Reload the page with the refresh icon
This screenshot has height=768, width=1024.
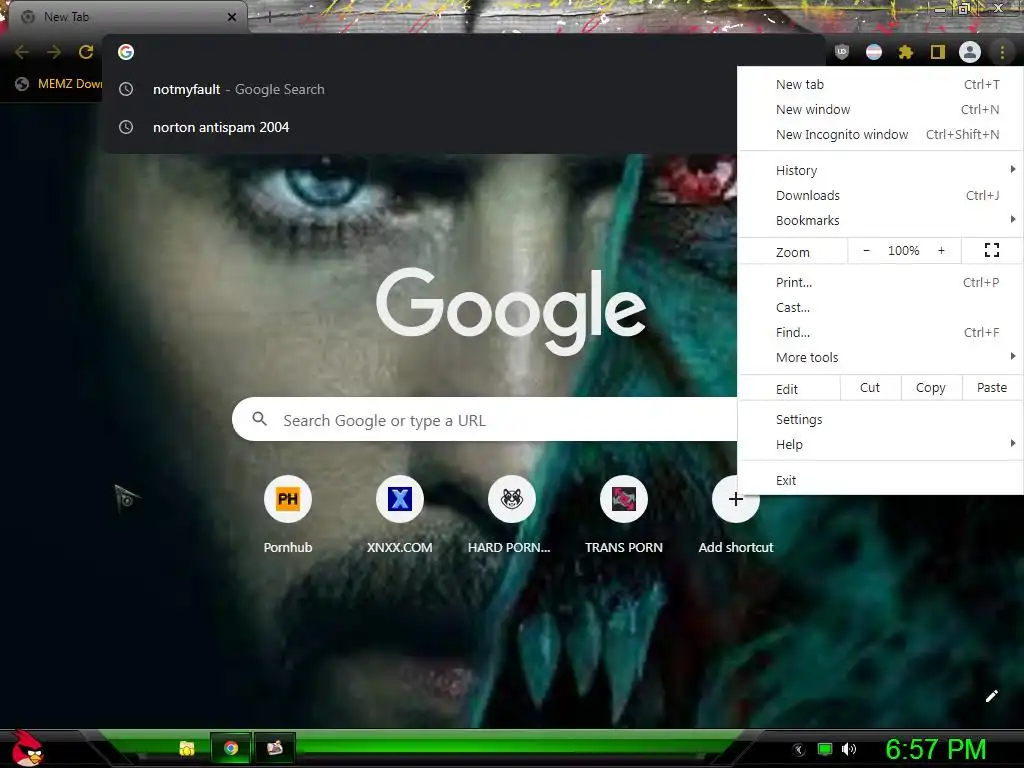click(x=86, y=52)
